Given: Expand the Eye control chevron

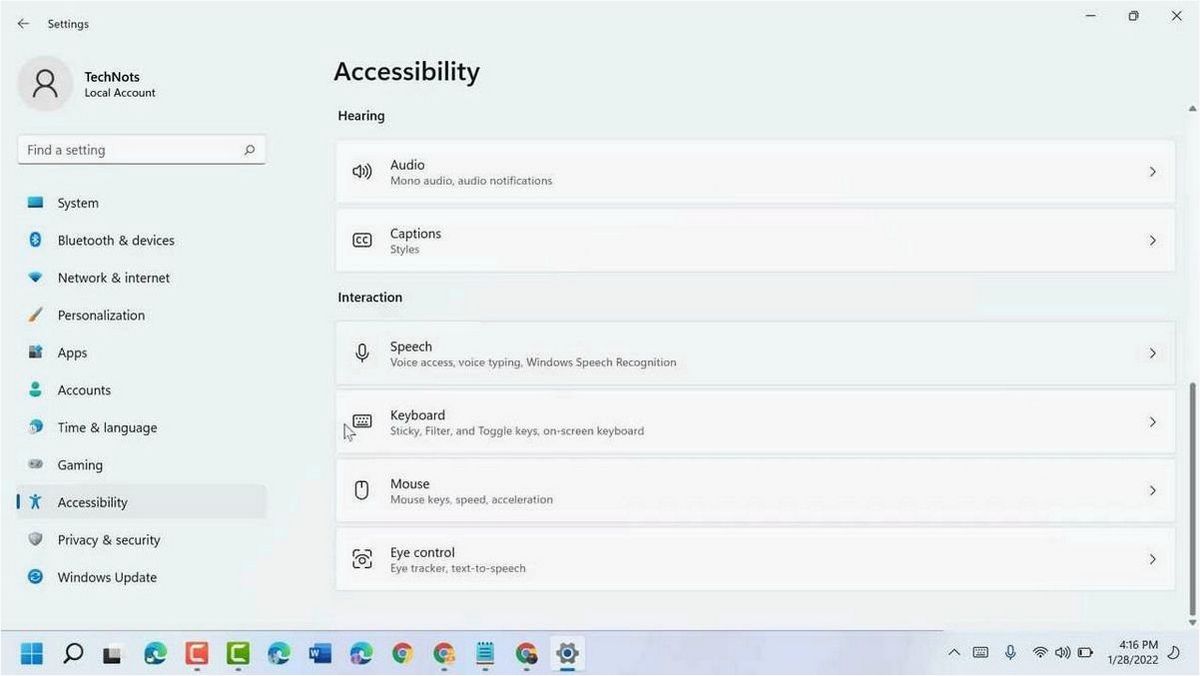Looking at the screenshot, I should point(1152,559).
